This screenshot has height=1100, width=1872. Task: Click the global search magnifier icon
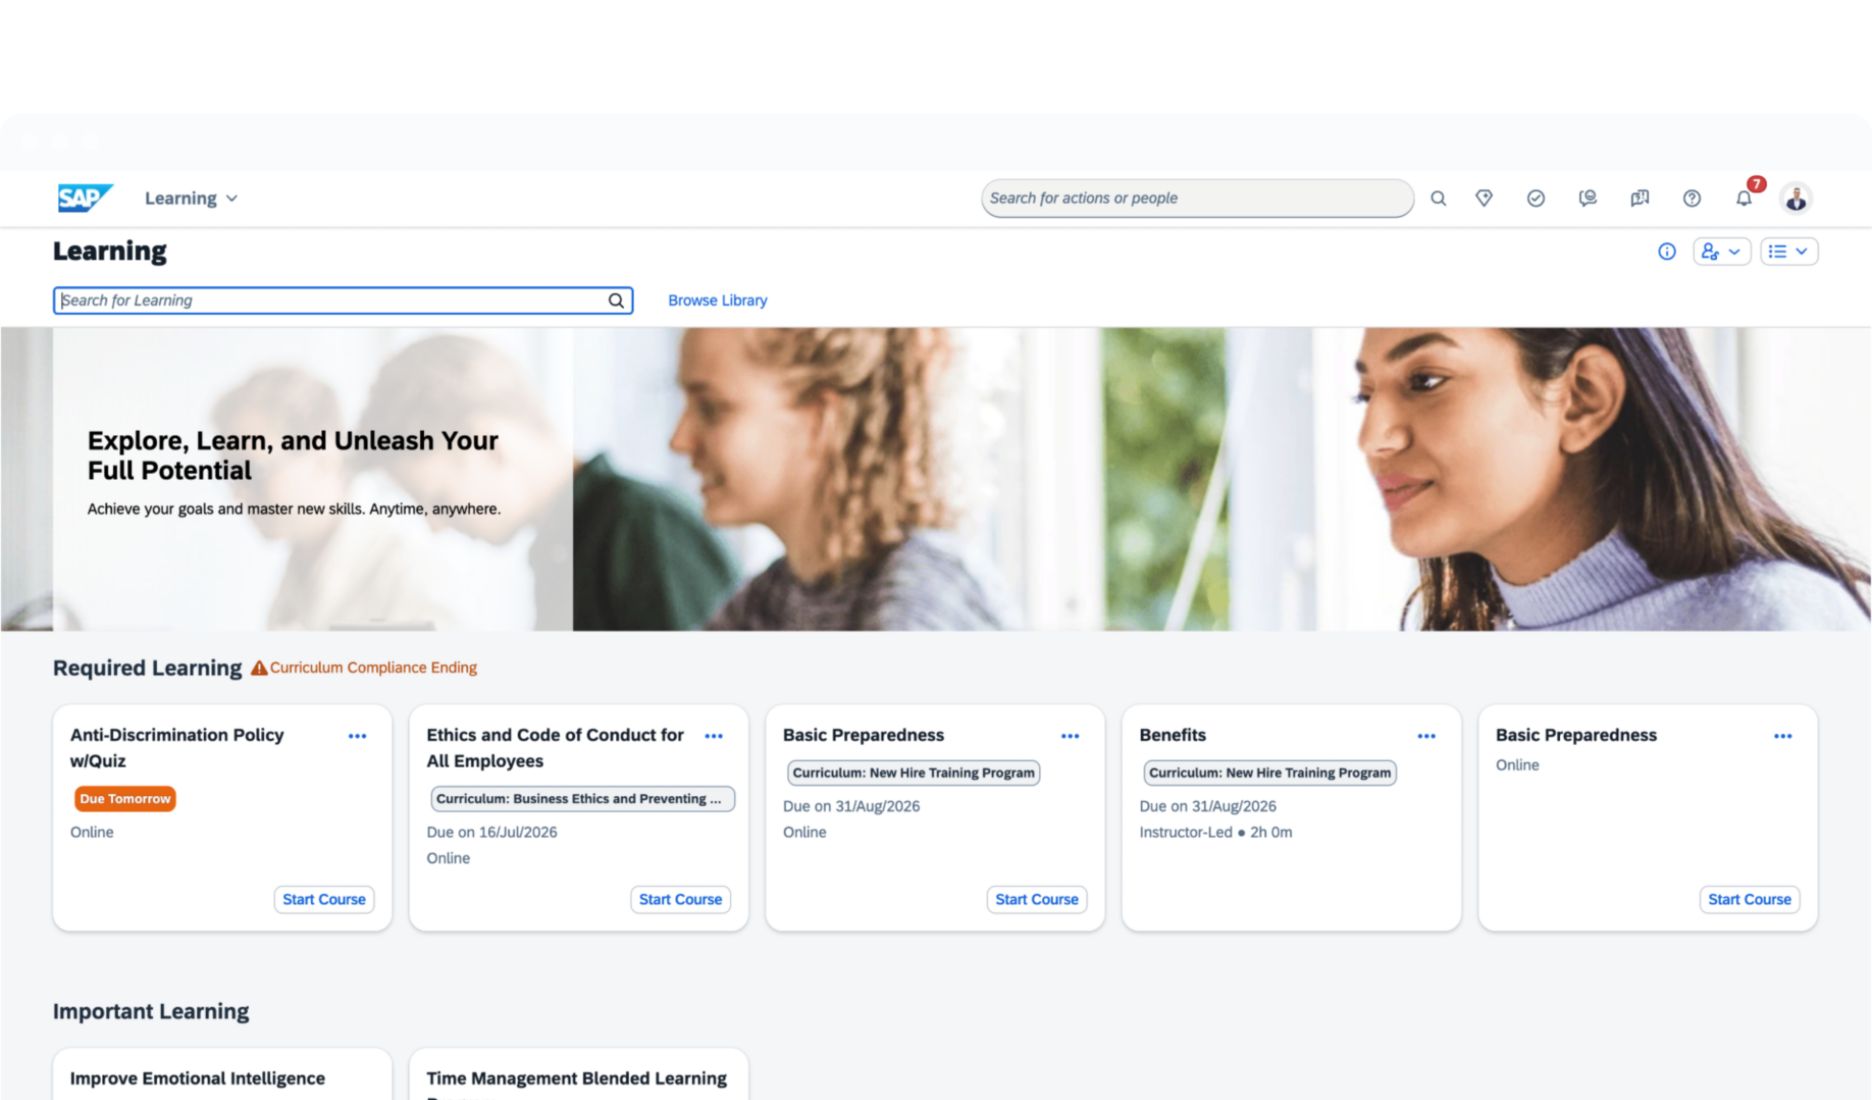1438,198
